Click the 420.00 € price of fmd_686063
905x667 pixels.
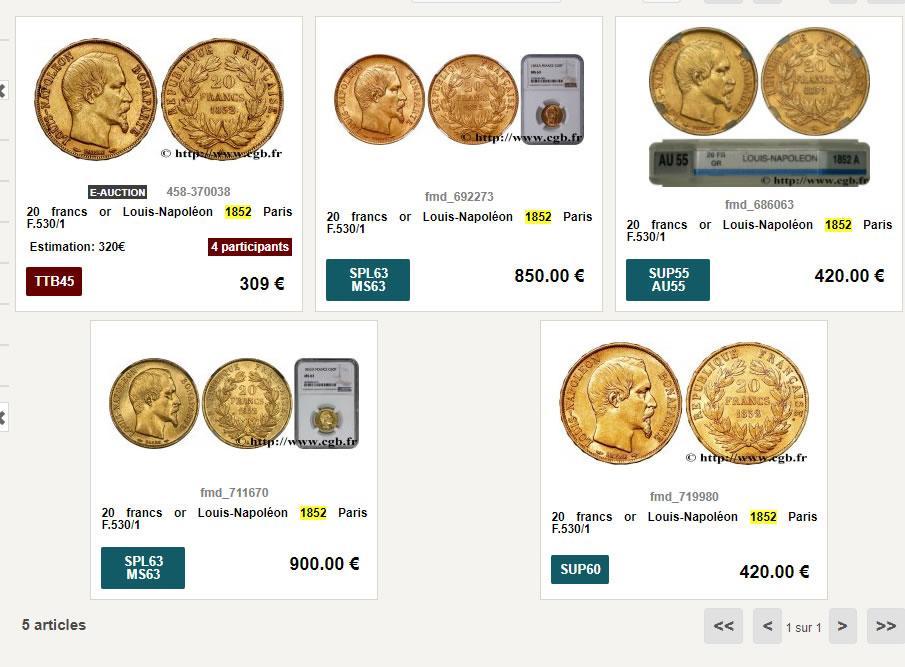pos(849,276)
